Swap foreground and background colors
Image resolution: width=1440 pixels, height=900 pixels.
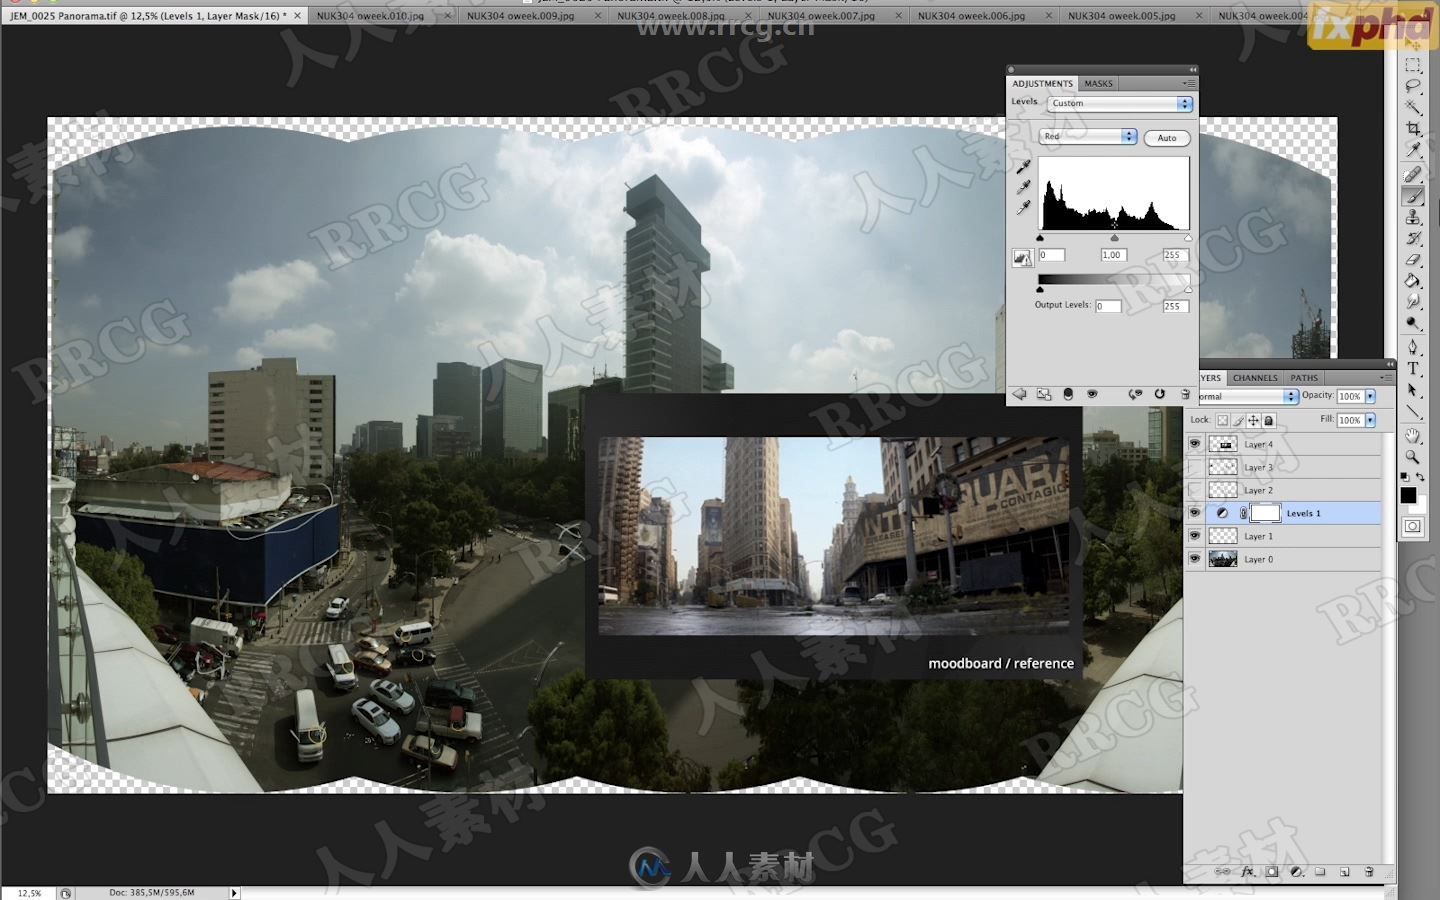1420,477
